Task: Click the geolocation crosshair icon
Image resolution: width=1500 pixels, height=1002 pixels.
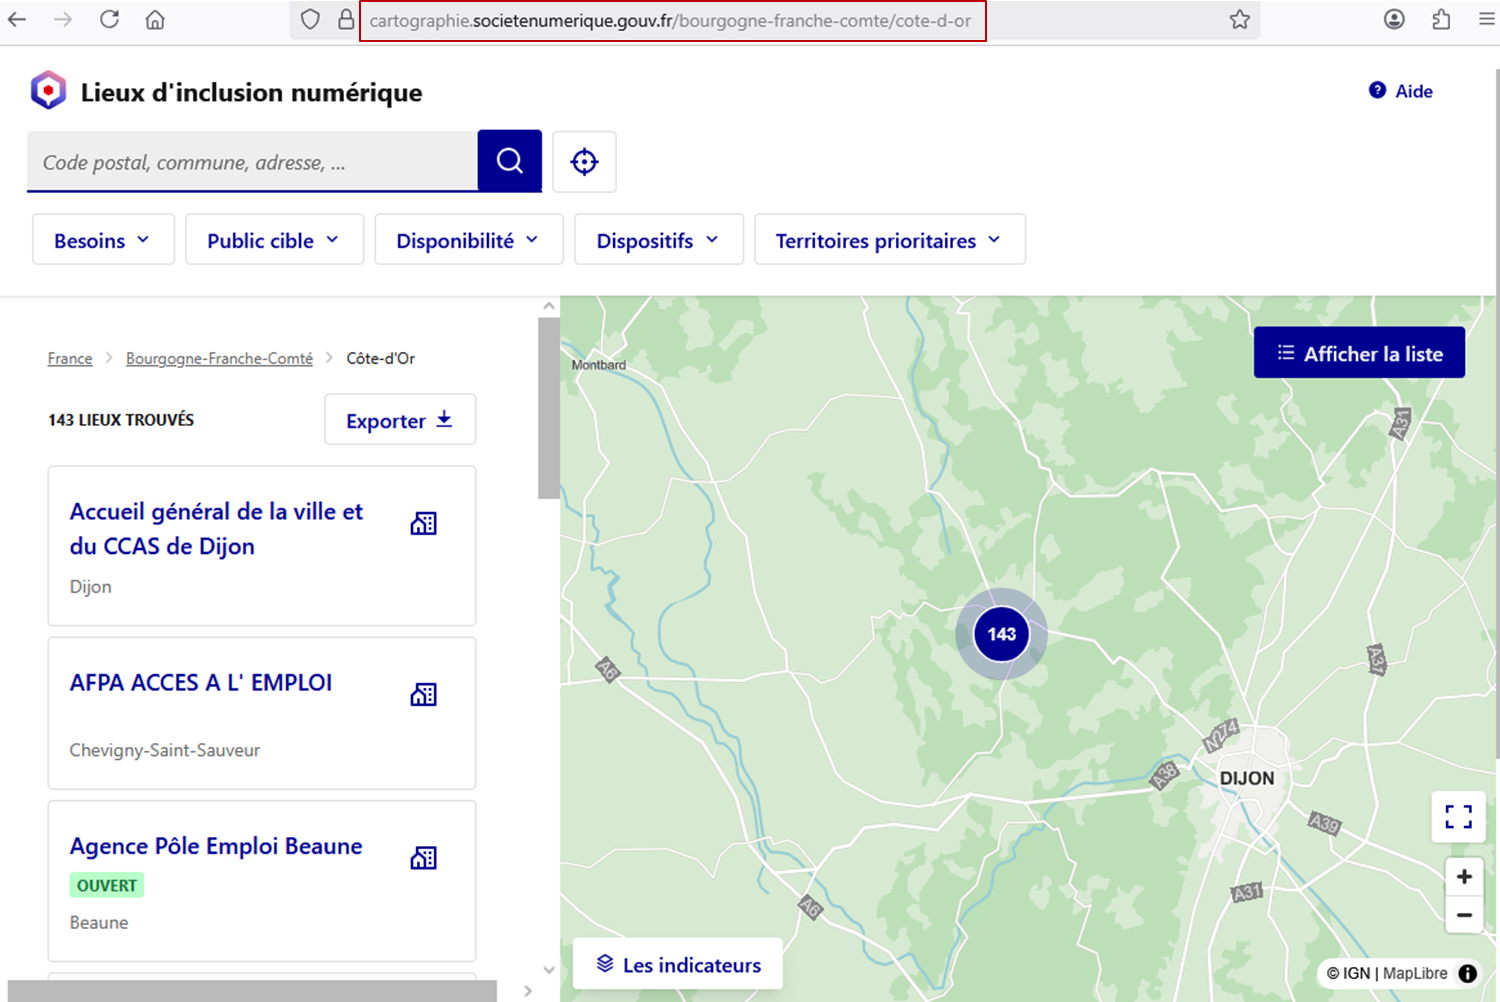Action: 584,161
